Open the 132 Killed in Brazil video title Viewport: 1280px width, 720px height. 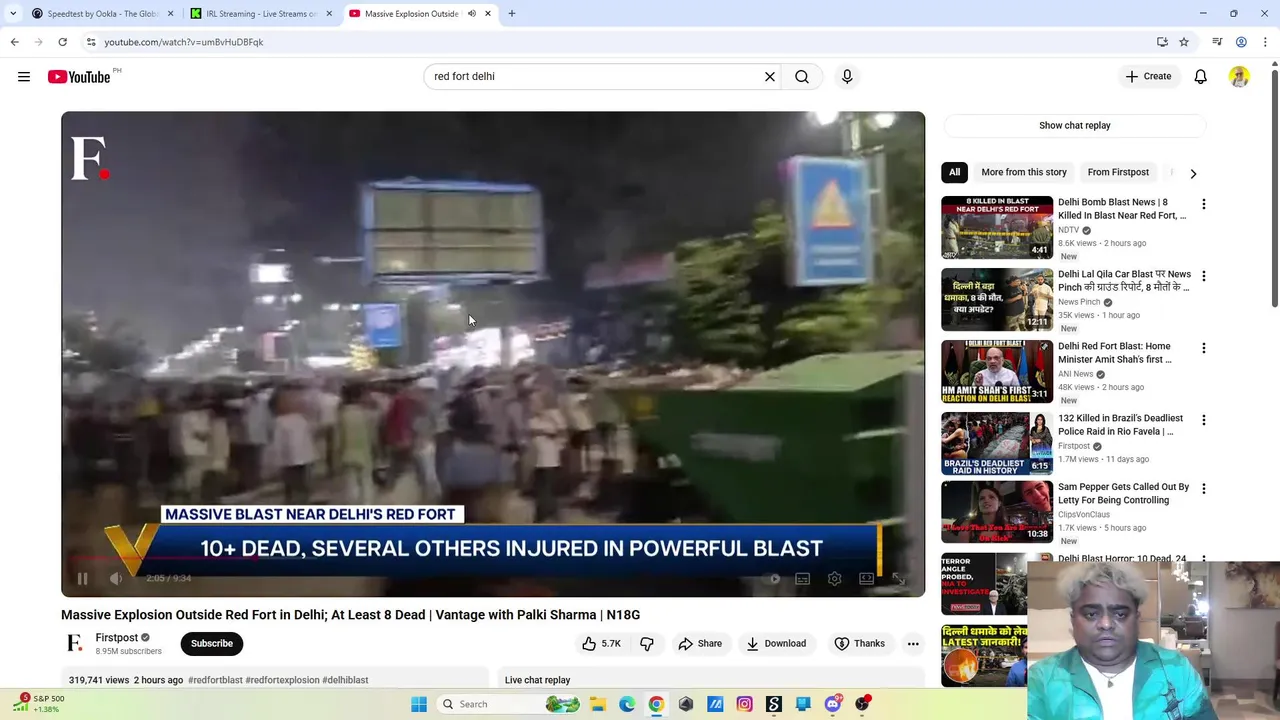pos(1121,425)
